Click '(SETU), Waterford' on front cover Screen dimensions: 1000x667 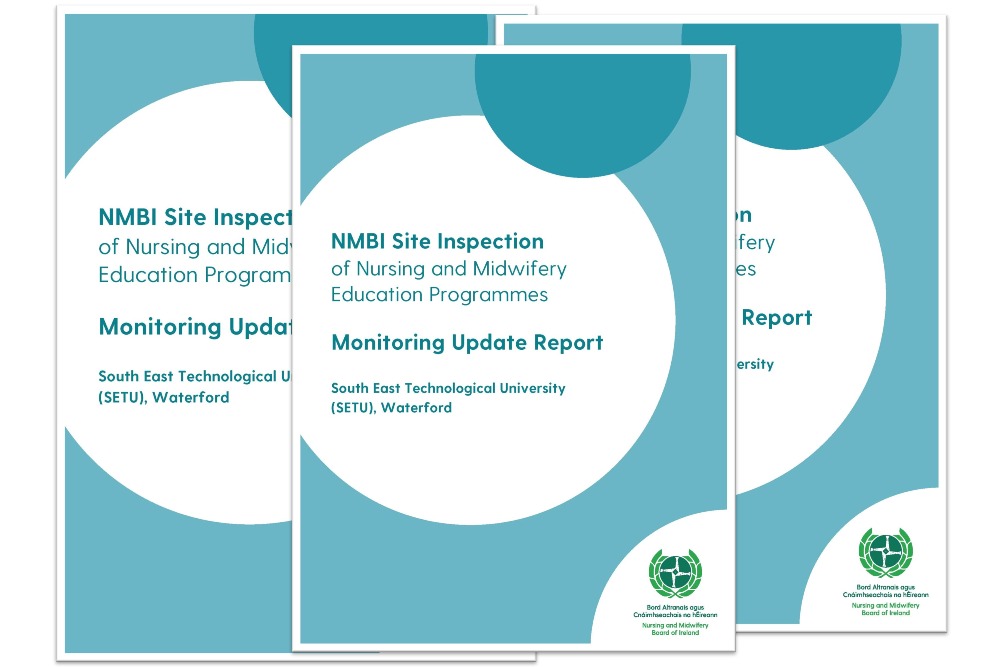click(391, 407)
